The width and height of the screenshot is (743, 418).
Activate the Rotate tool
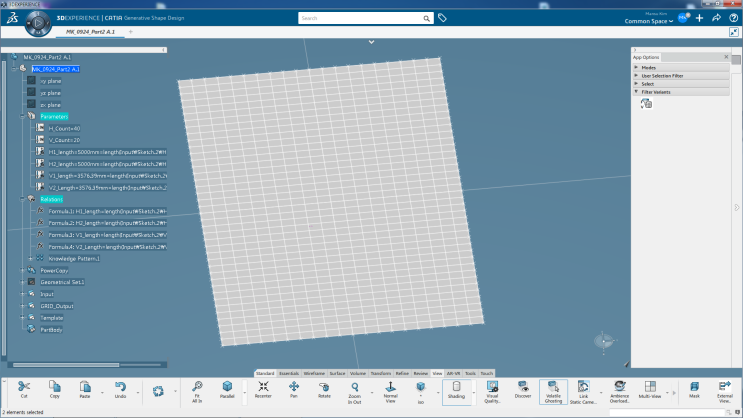click(x=324, y=390)
